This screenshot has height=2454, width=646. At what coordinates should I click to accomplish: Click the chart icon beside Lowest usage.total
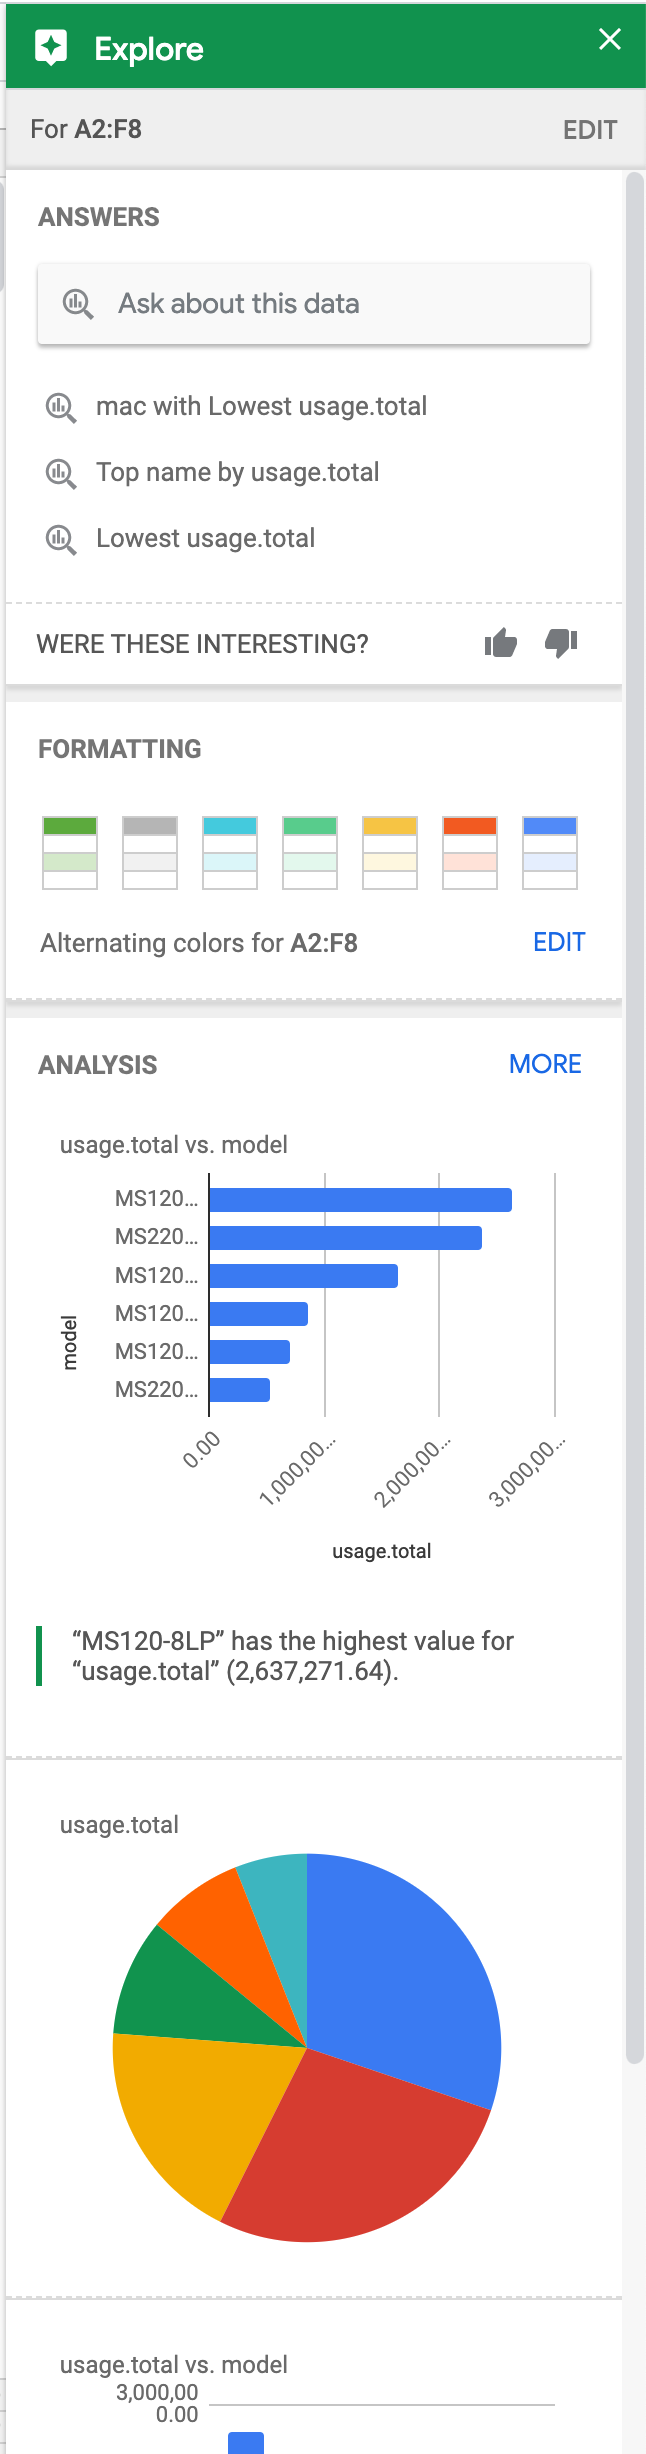click(63, 538)
